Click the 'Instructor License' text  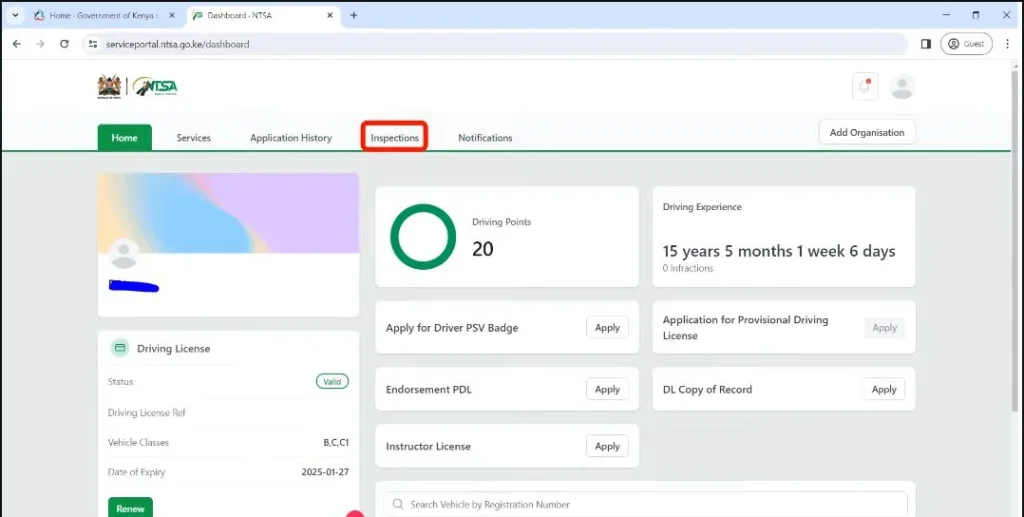tap(428, 446)
